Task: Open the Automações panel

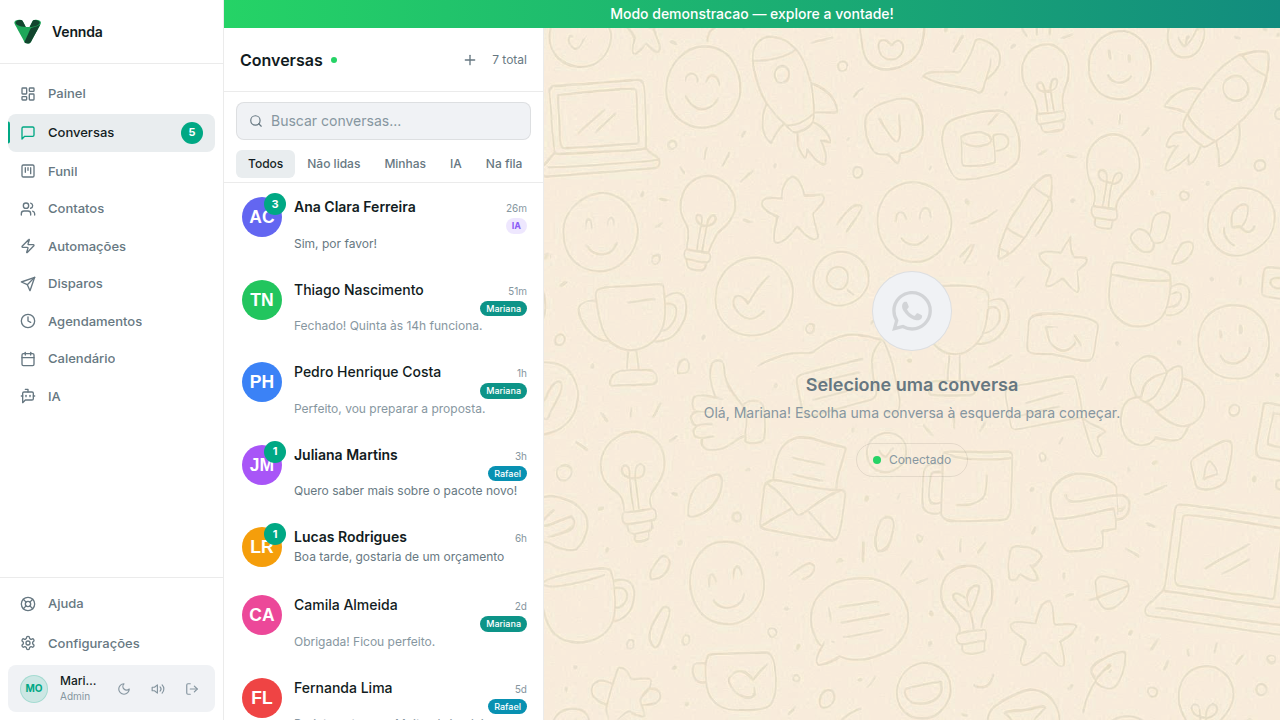Action: click(x=87, y=246)
